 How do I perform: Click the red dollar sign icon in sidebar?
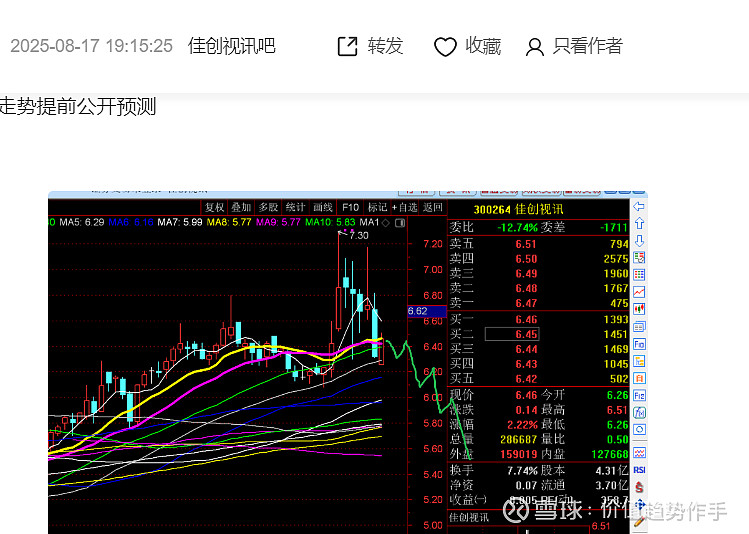click(639, 487)
